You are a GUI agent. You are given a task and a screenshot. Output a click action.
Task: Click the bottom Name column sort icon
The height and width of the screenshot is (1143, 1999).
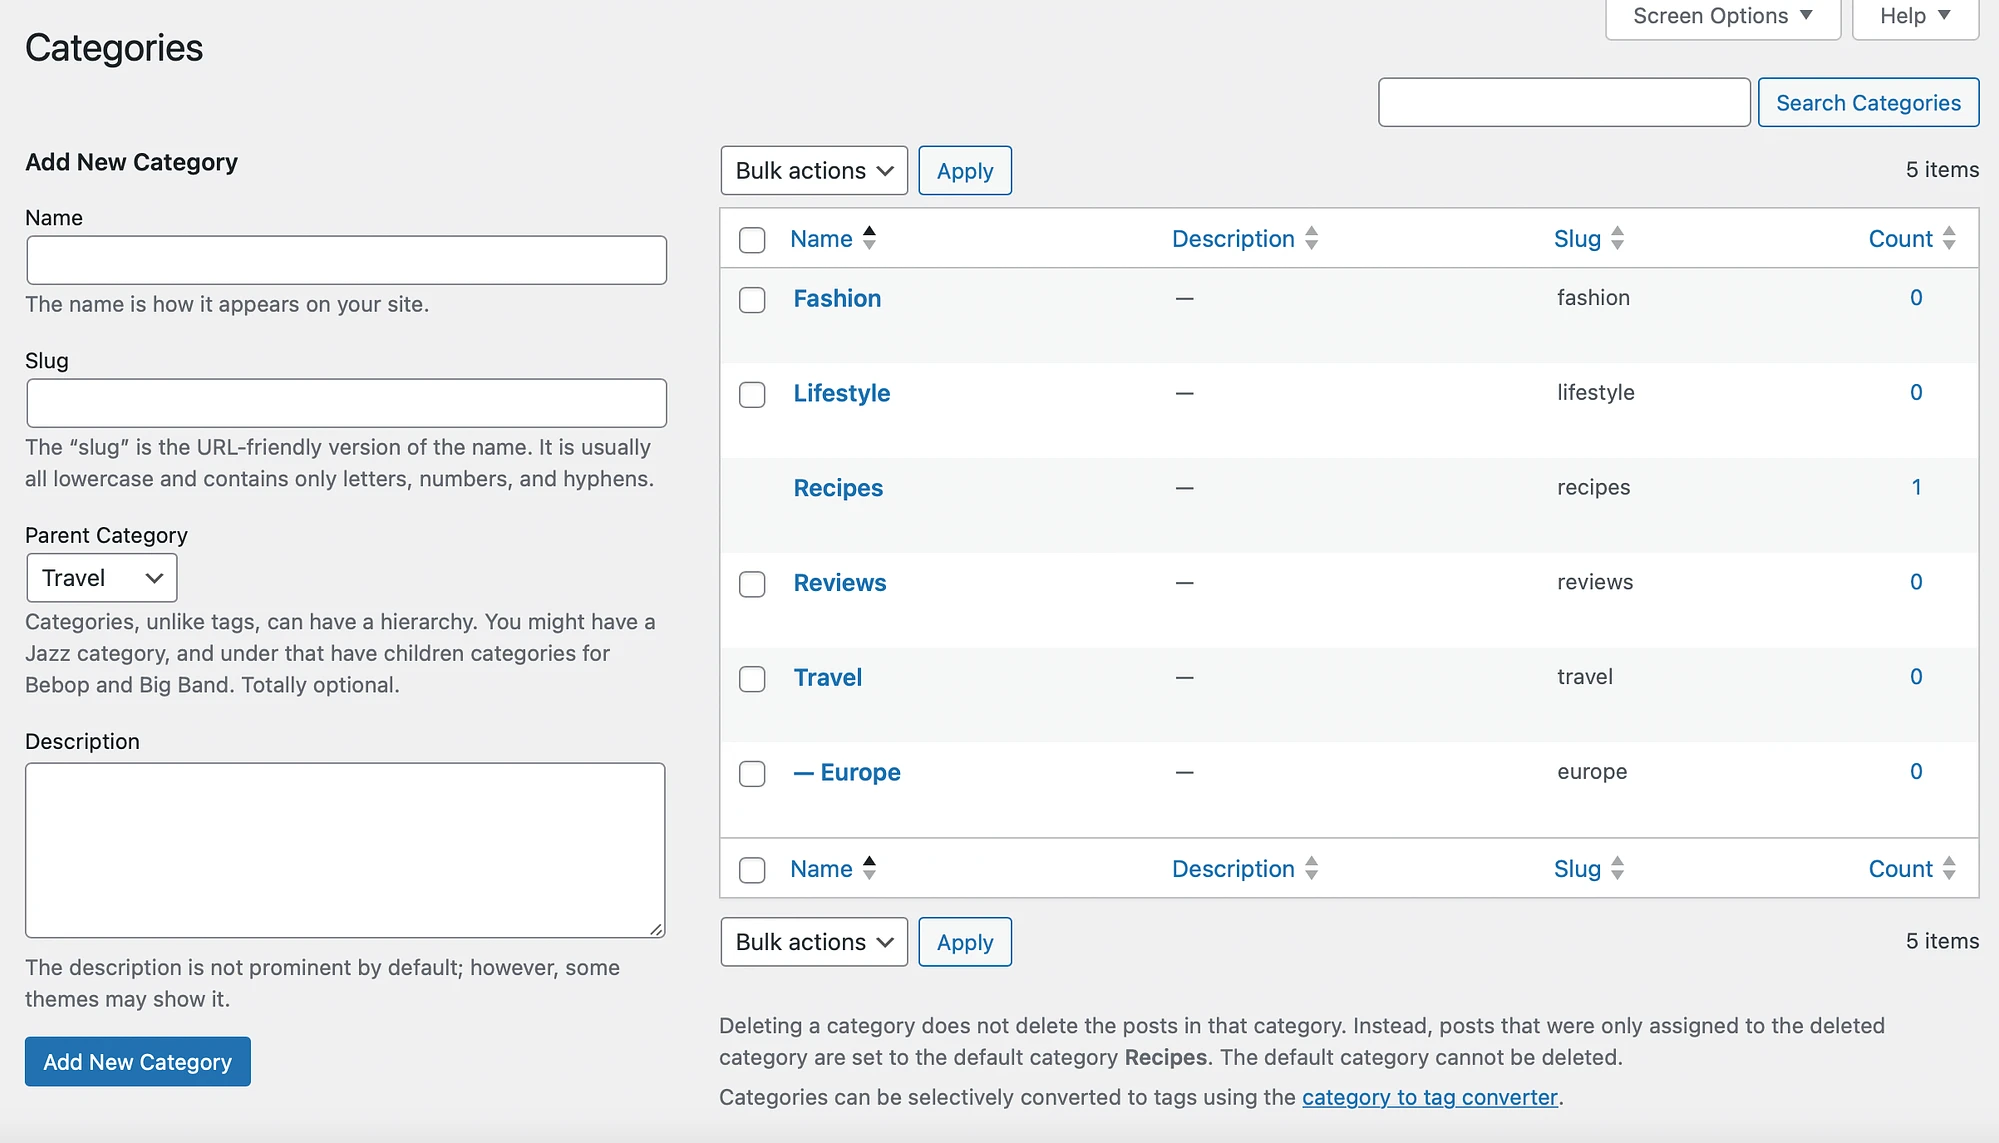pos(872,867)
